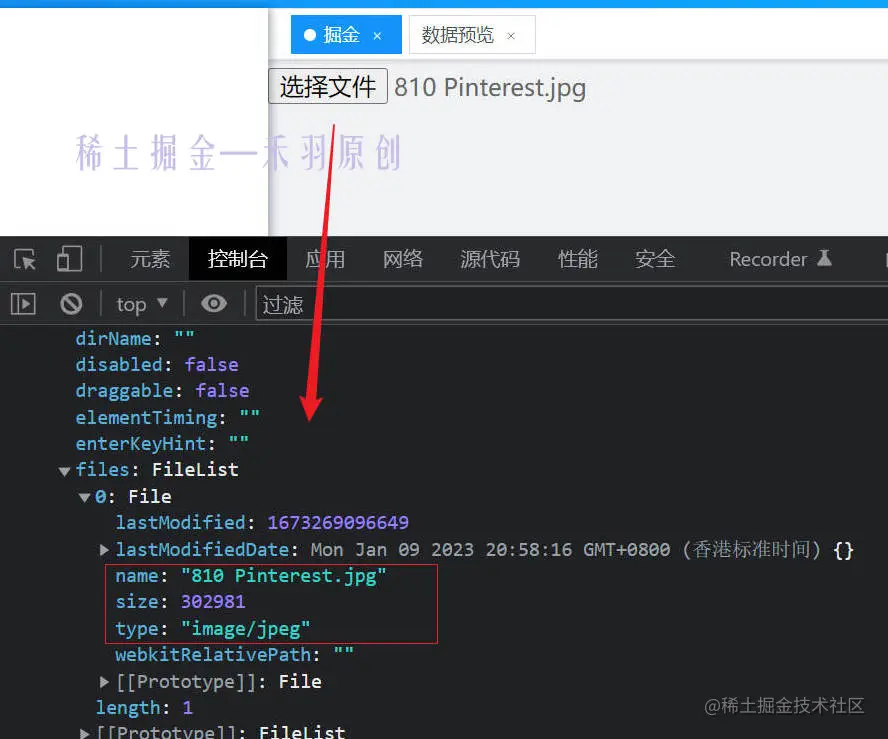The width and height of the screenshot is (888, 739).
Task: Focus the 过滤 filter input
Action: coord(572,304)
